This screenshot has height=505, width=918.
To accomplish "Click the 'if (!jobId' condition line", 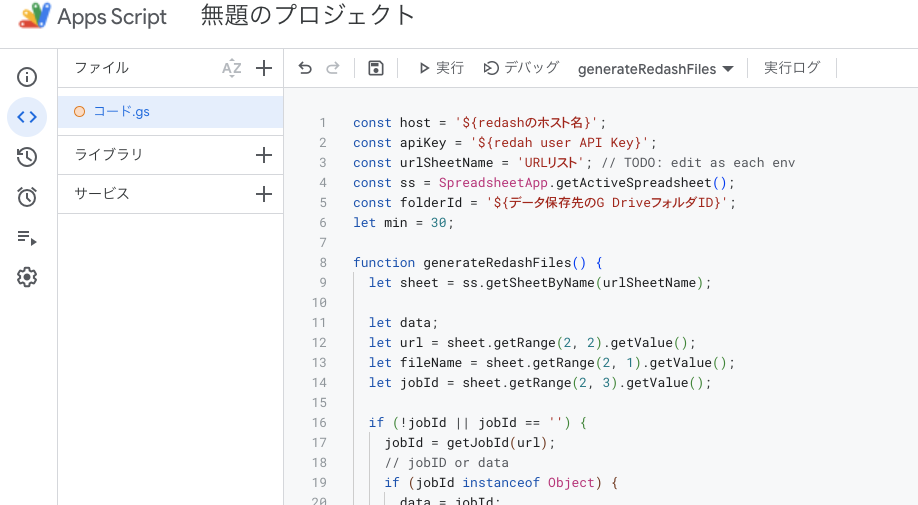I will 478,422.
